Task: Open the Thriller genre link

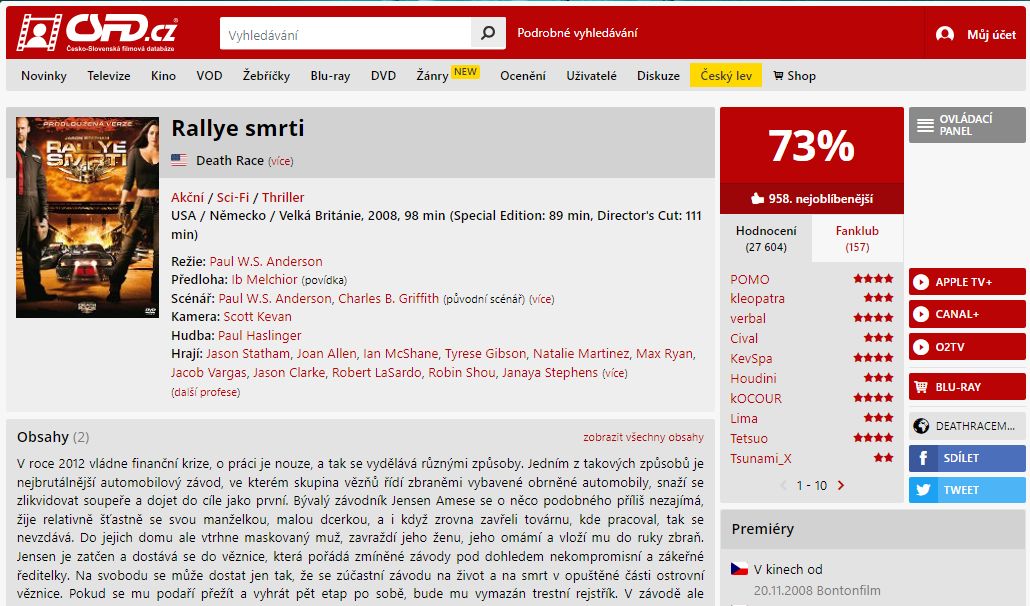Action: tap(283, 197)
